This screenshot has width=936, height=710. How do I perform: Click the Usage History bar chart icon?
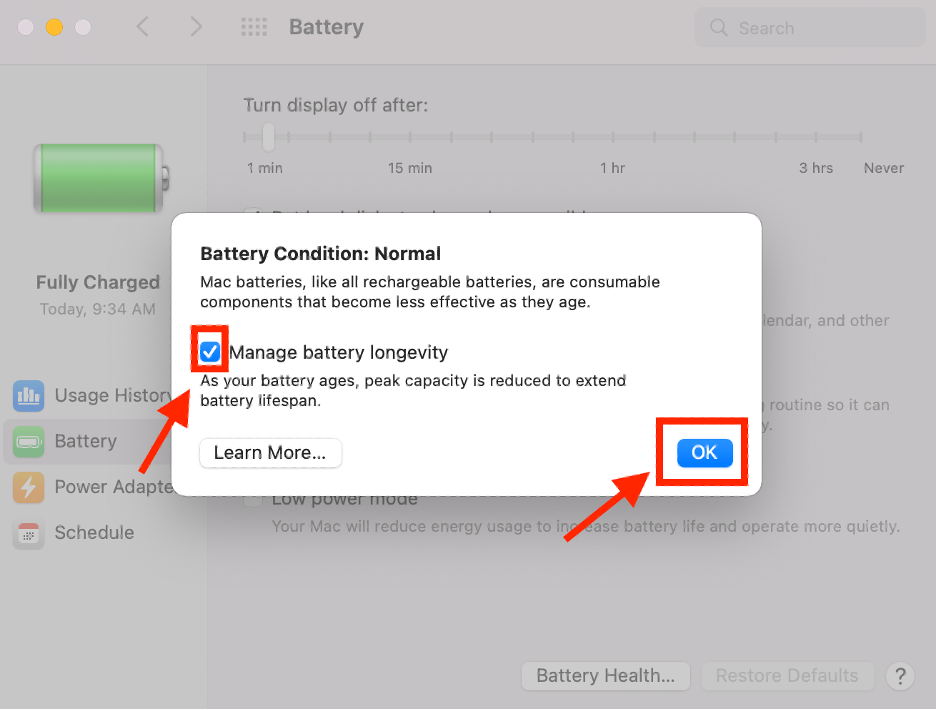(28, 396)
